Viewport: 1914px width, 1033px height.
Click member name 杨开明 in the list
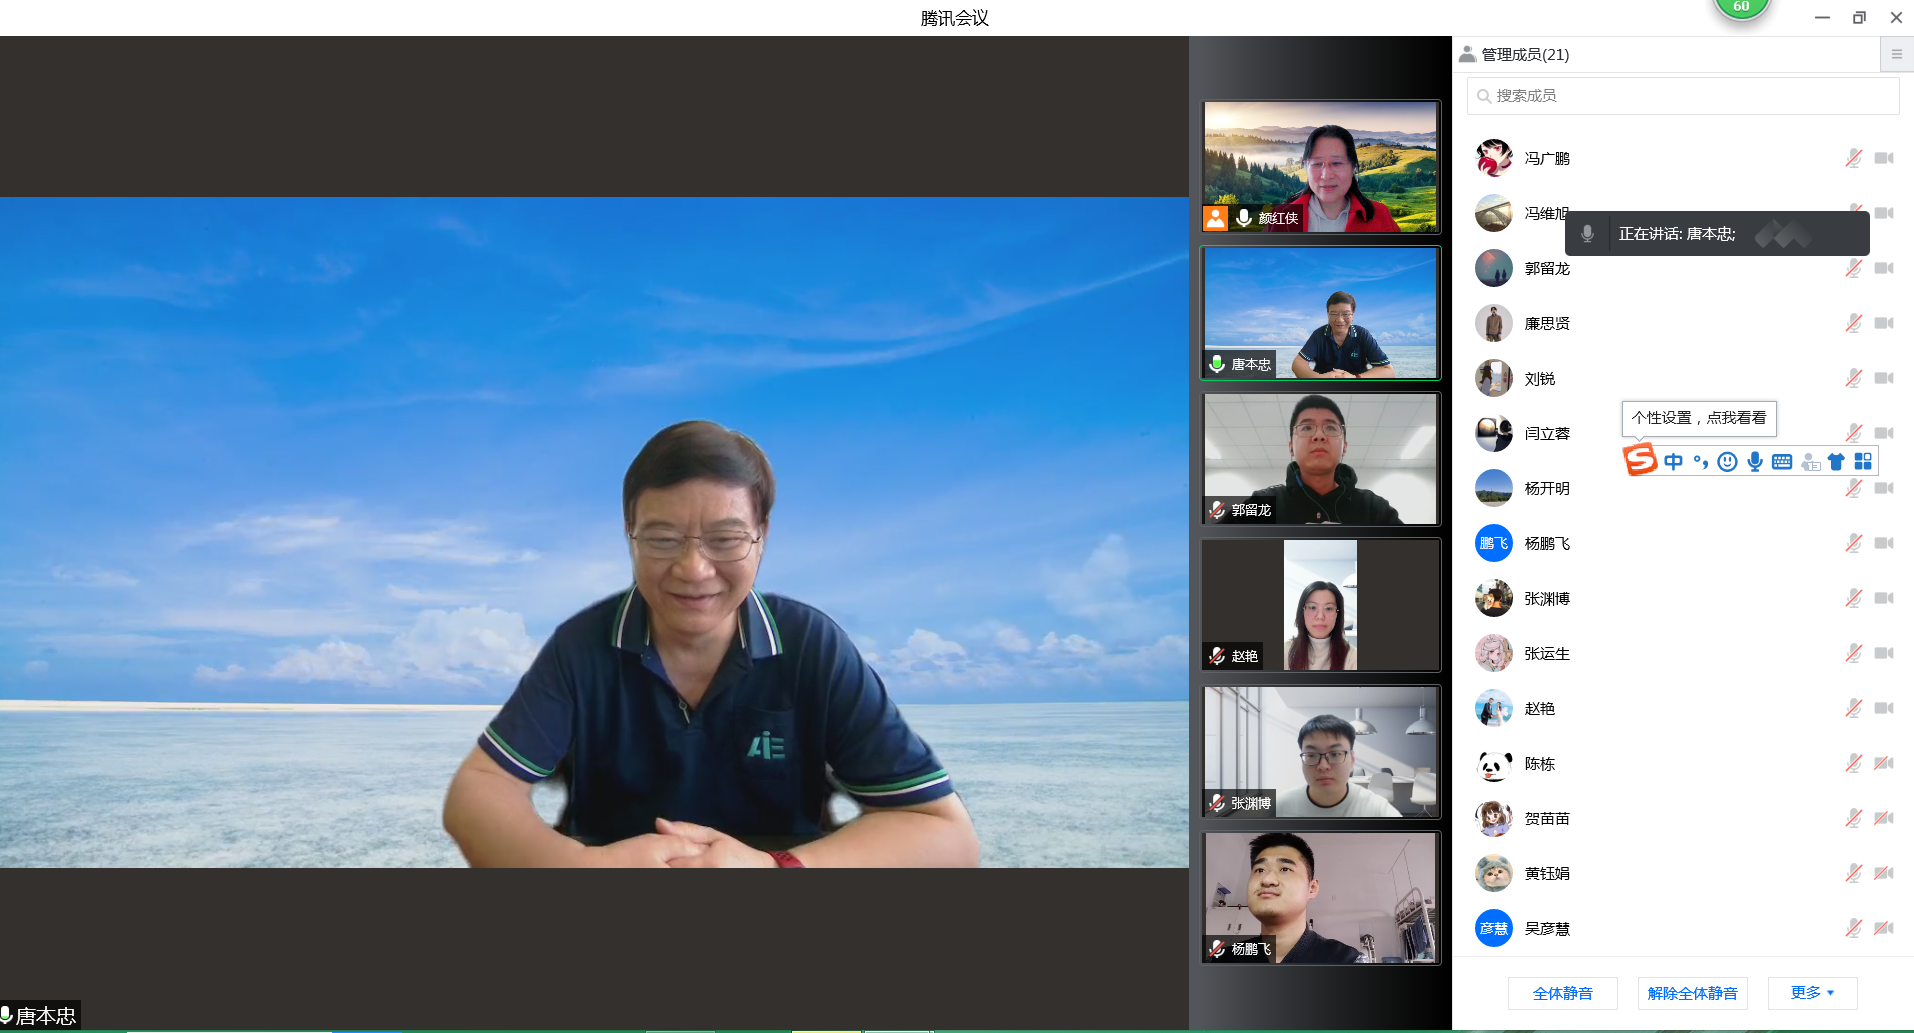click(x=1547, y=488)
